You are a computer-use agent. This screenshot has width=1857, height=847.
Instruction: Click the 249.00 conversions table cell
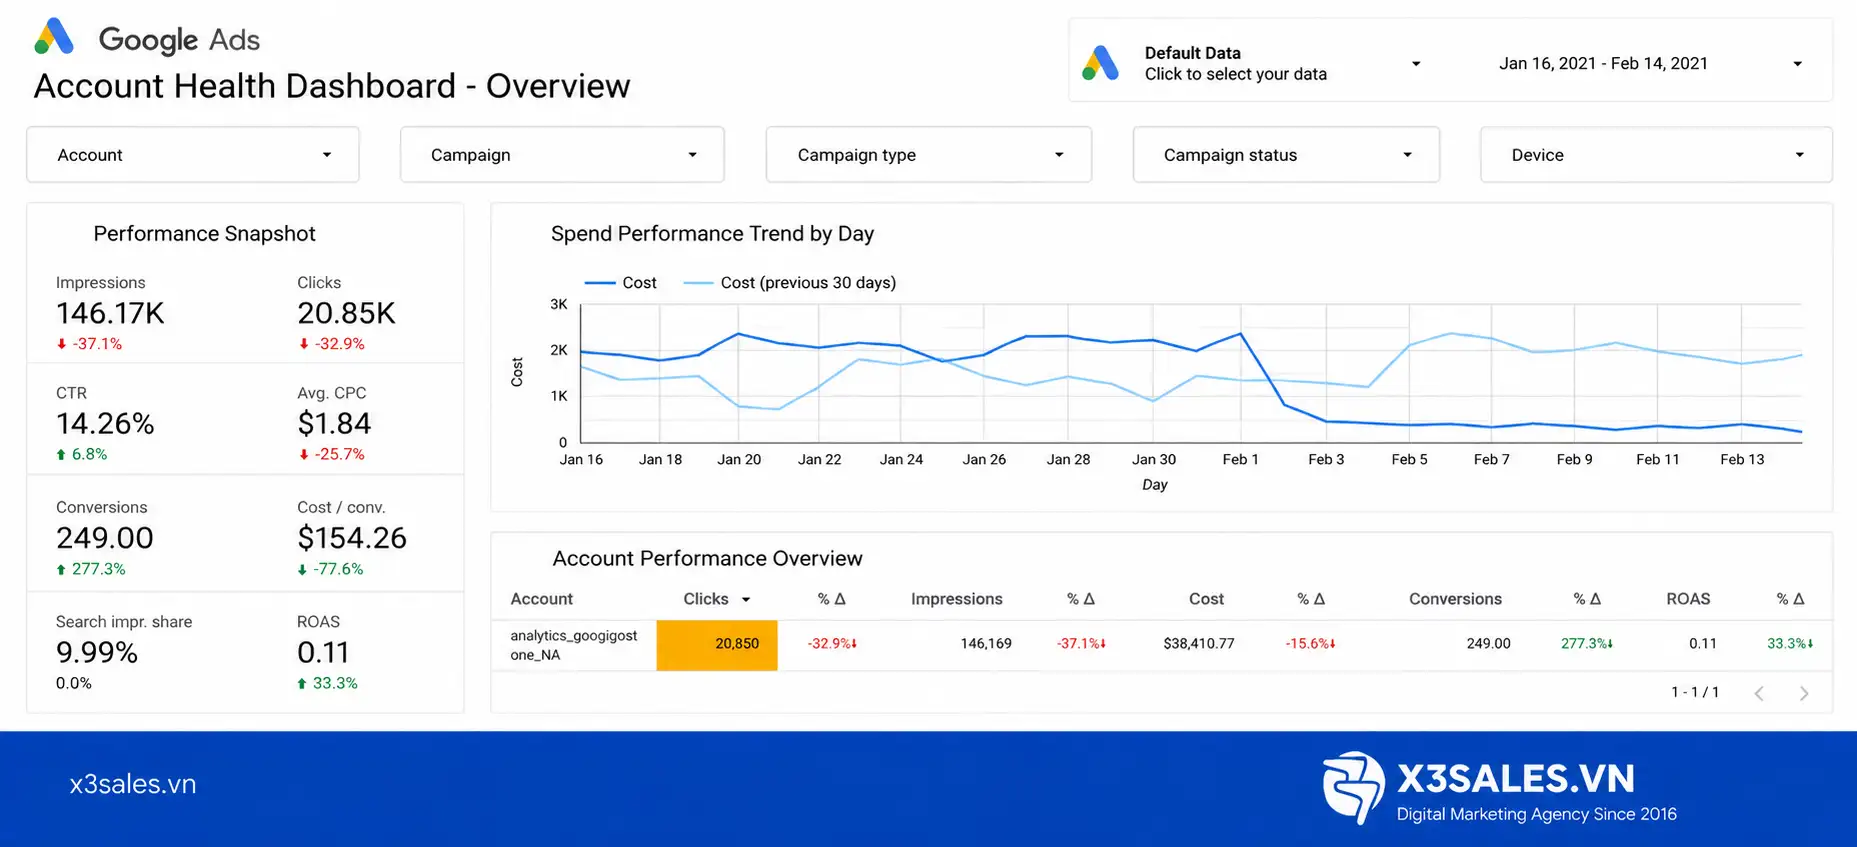[x=1488, y=644]
